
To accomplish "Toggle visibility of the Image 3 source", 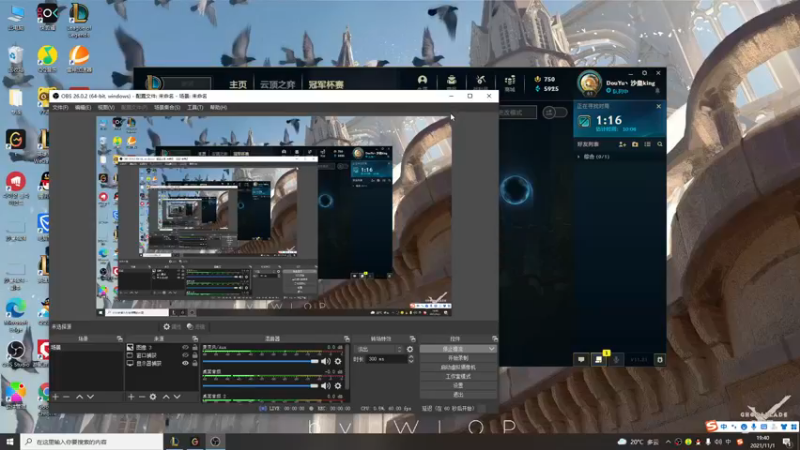I will [x=185, y=347].
